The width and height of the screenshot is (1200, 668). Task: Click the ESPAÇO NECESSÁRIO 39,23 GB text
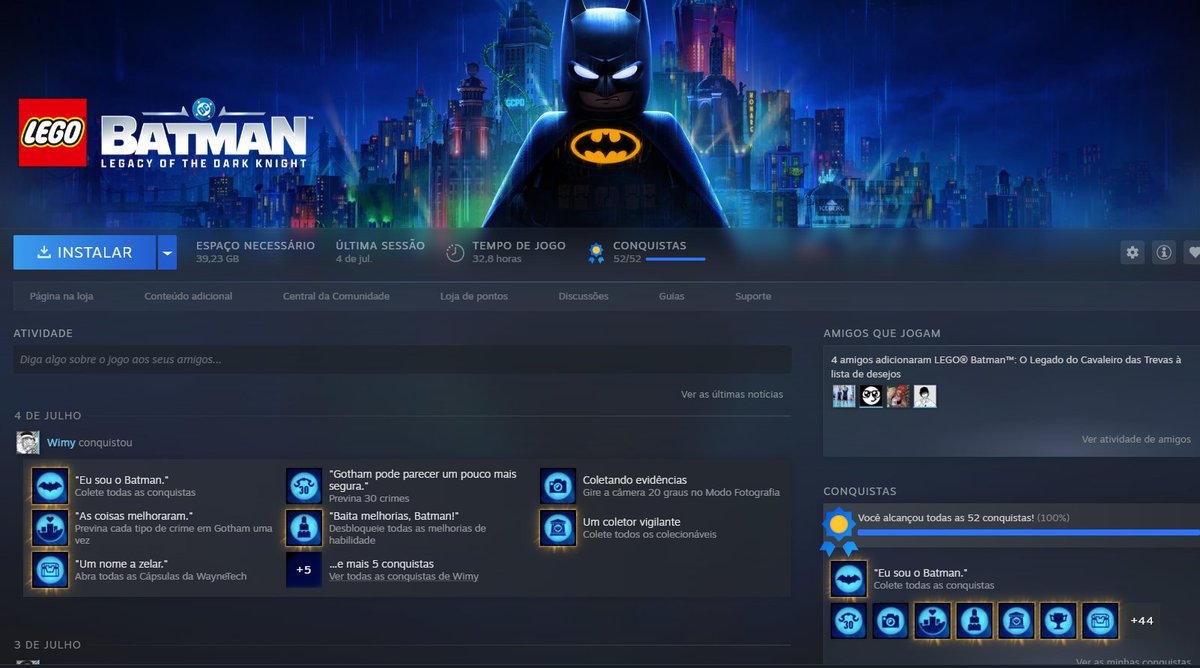pos(255,252)
